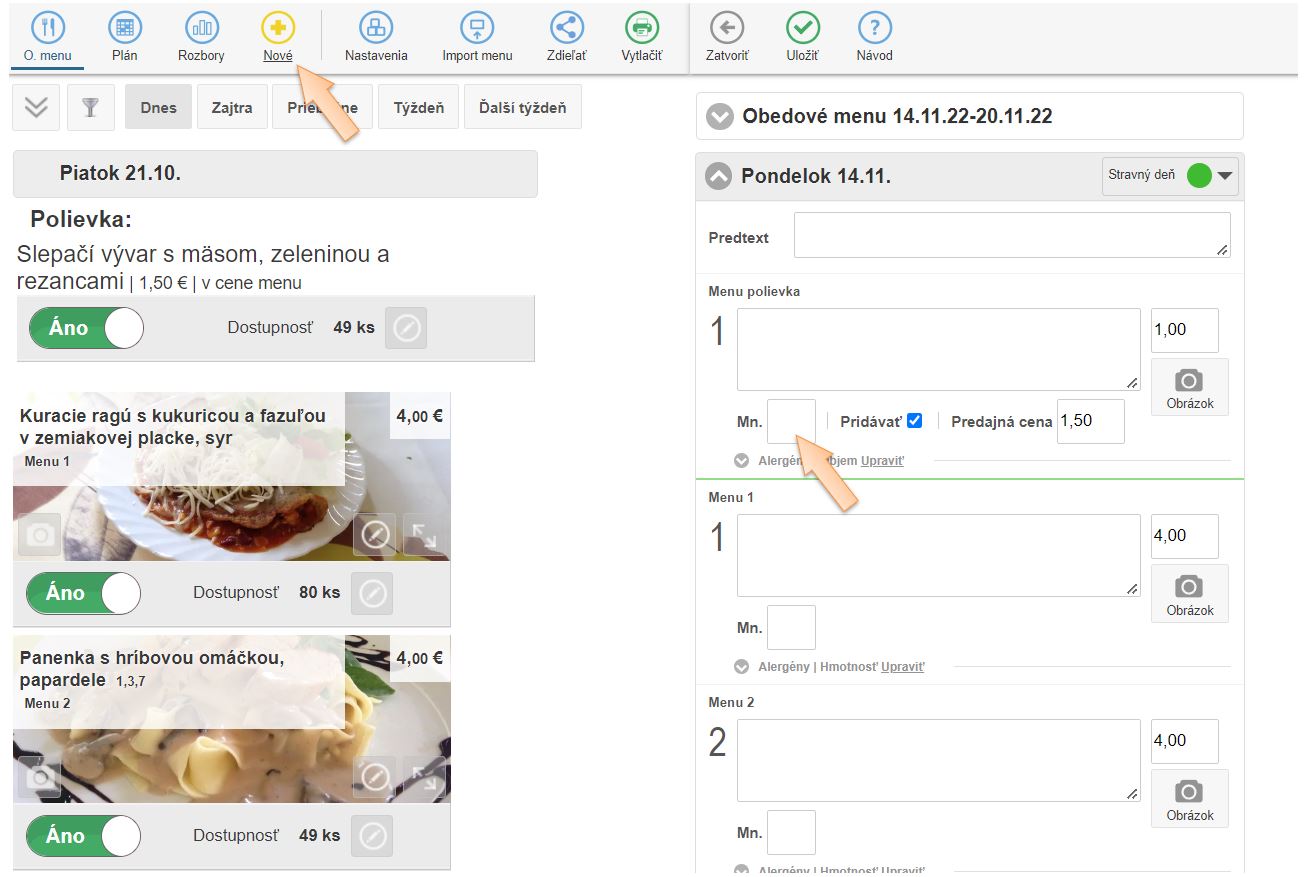
Task: Open the Návod help icon
Action: click(874, 29)
